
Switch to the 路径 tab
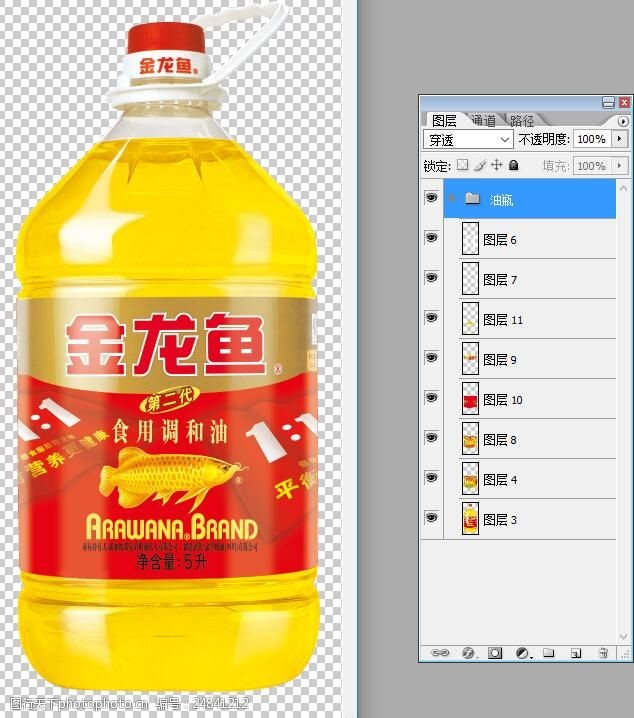click(x=522, y=121)
